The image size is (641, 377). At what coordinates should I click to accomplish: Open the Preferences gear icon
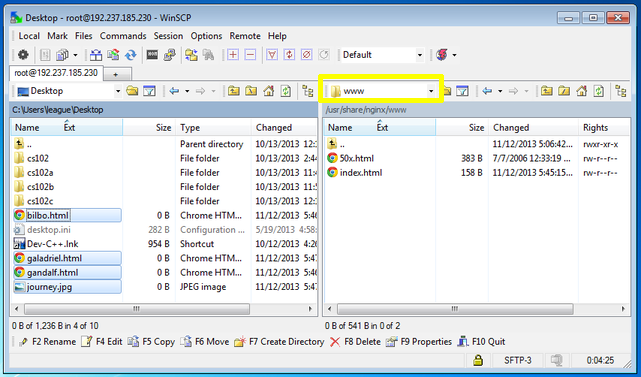(x=23, y=55)
